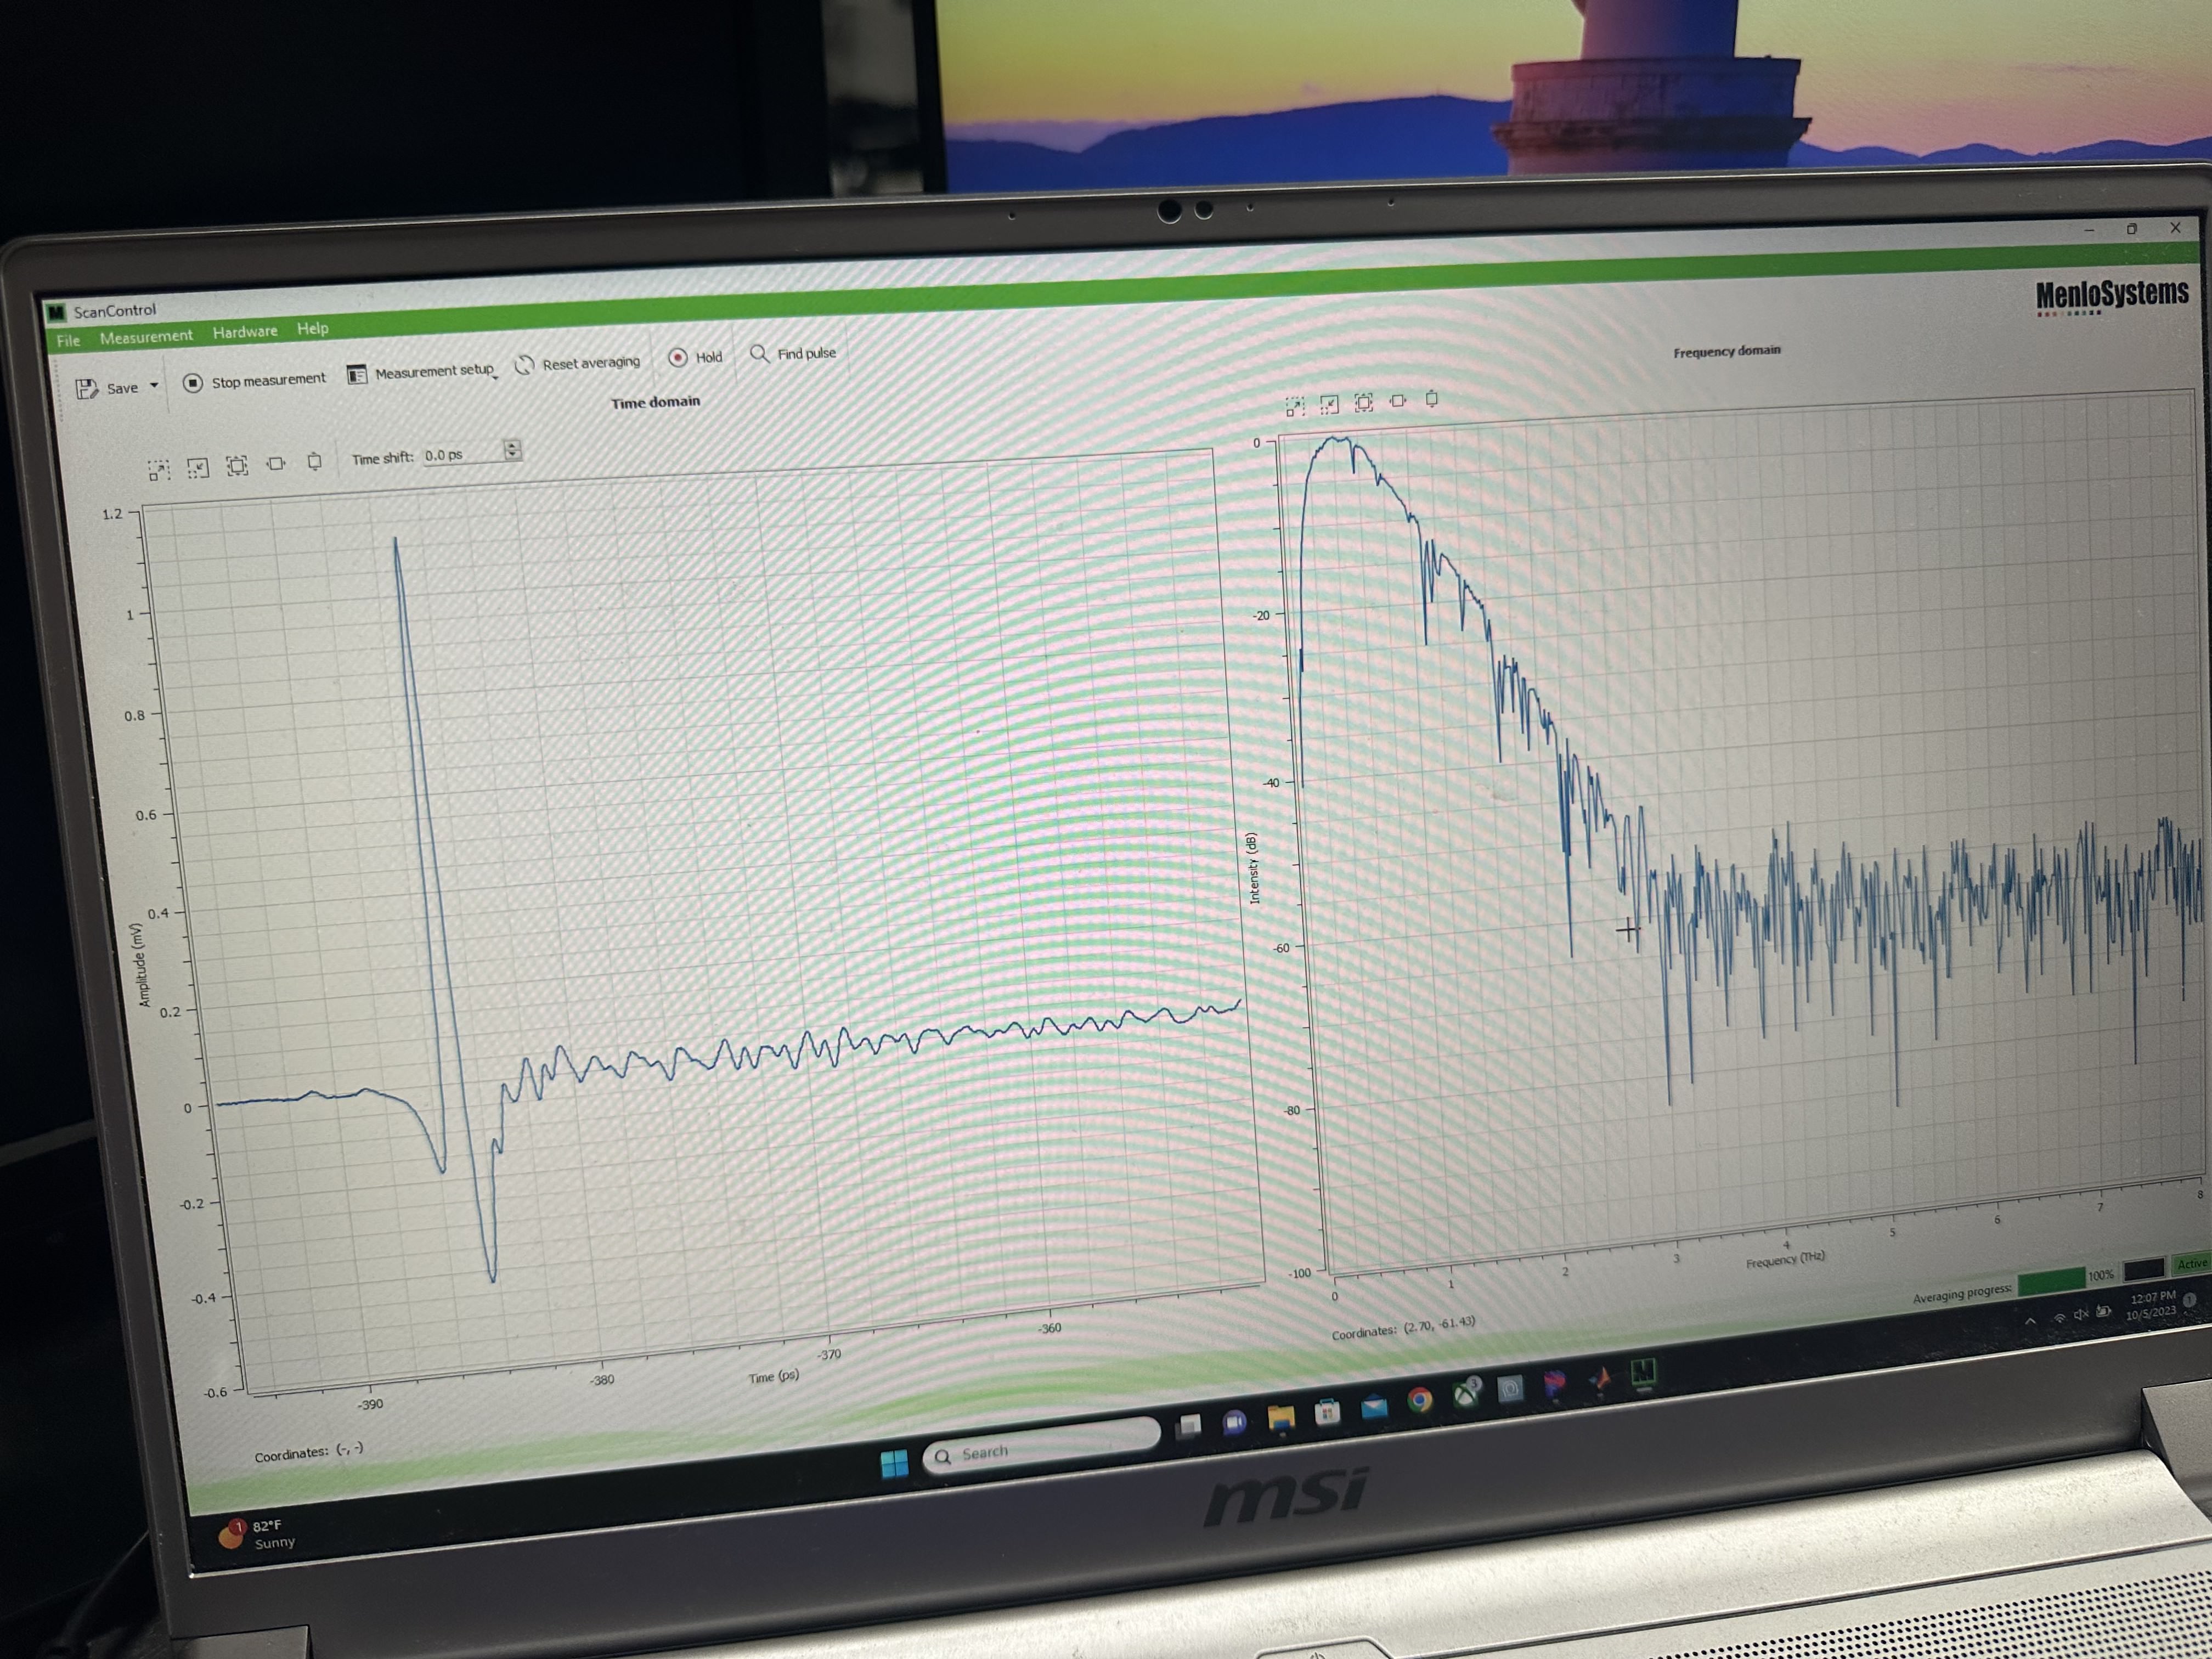Click fit-all icon in Frequency domain toolbar
The height and width of the screenshot is (1659, 2212).
(1364, 402)
